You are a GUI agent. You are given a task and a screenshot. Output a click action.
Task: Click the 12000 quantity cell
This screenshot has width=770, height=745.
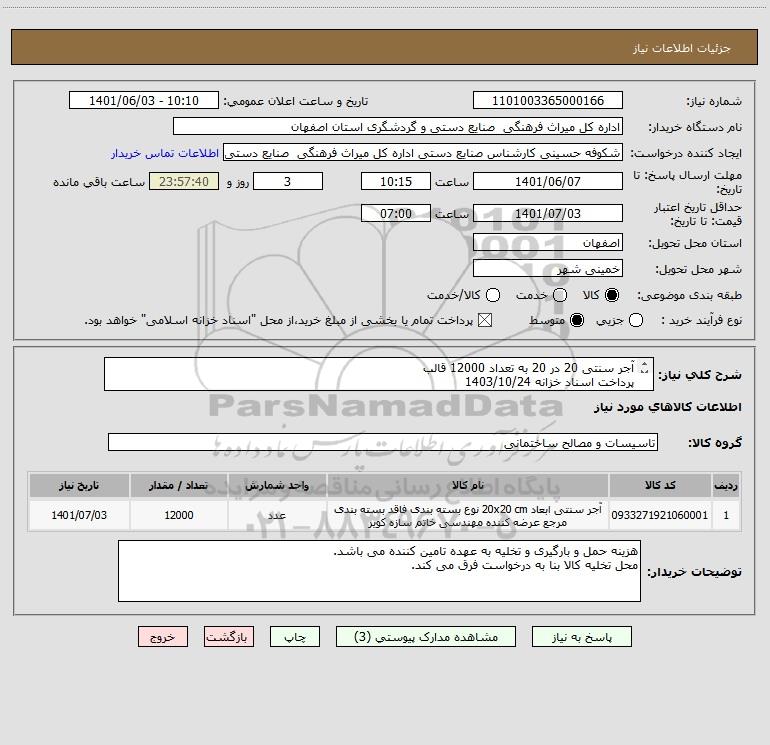pos(179,515)
